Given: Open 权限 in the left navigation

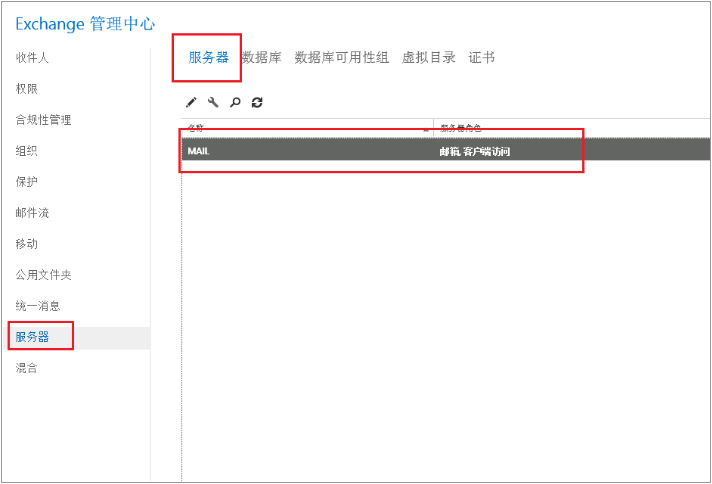Looking at the screenshot, I should click(27, 89).
